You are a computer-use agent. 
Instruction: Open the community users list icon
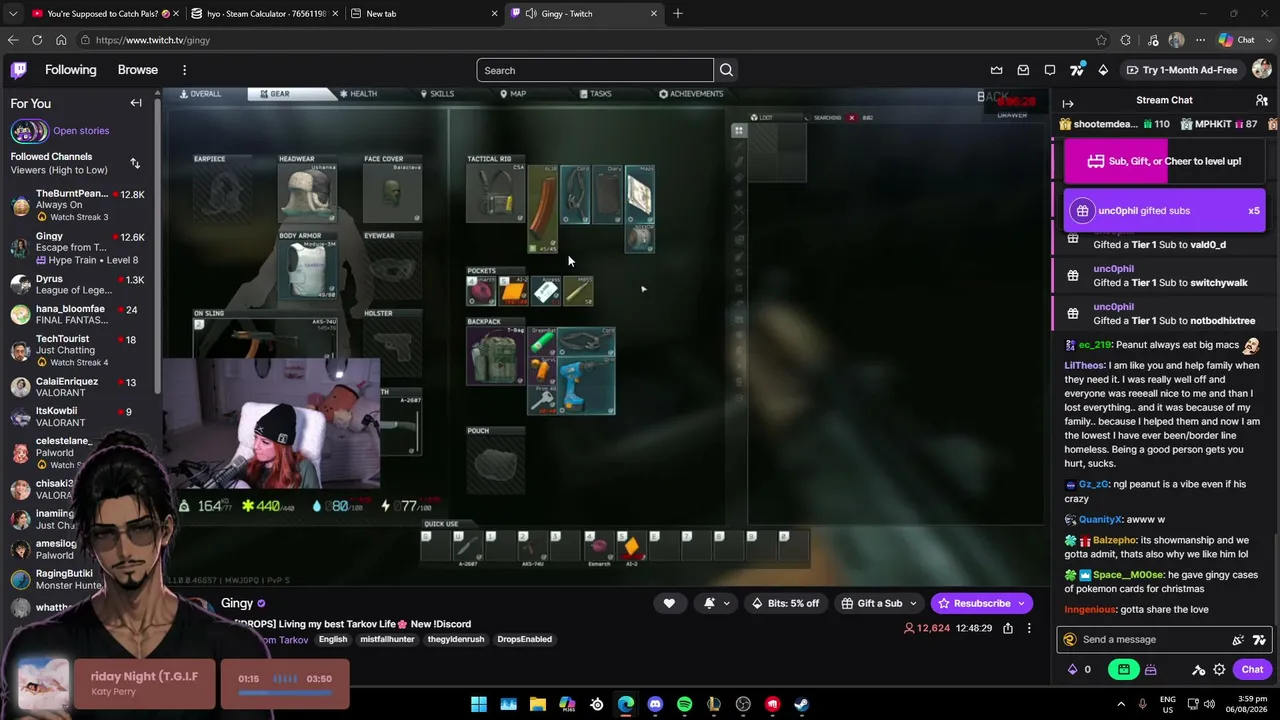(1262, 100)
